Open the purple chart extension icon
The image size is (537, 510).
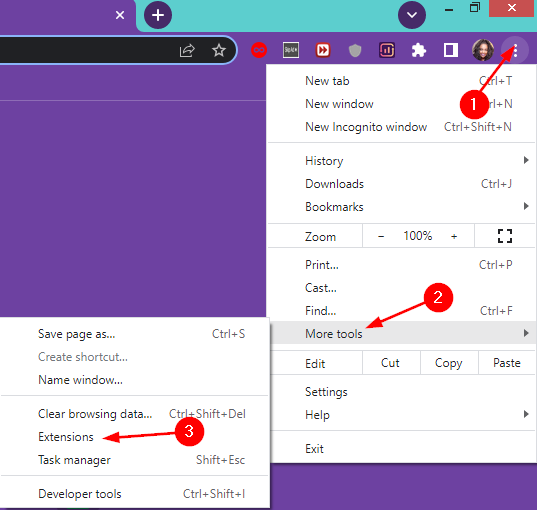(x=387, y=50)
